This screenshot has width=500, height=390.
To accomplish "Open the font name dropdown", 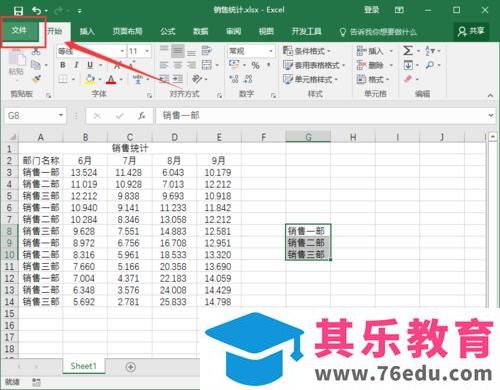I will (122, 51).
